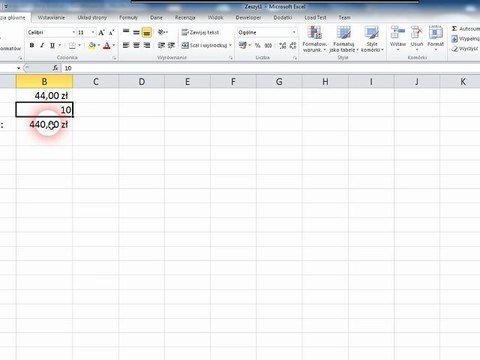Open the Team tab

(344, 18)
